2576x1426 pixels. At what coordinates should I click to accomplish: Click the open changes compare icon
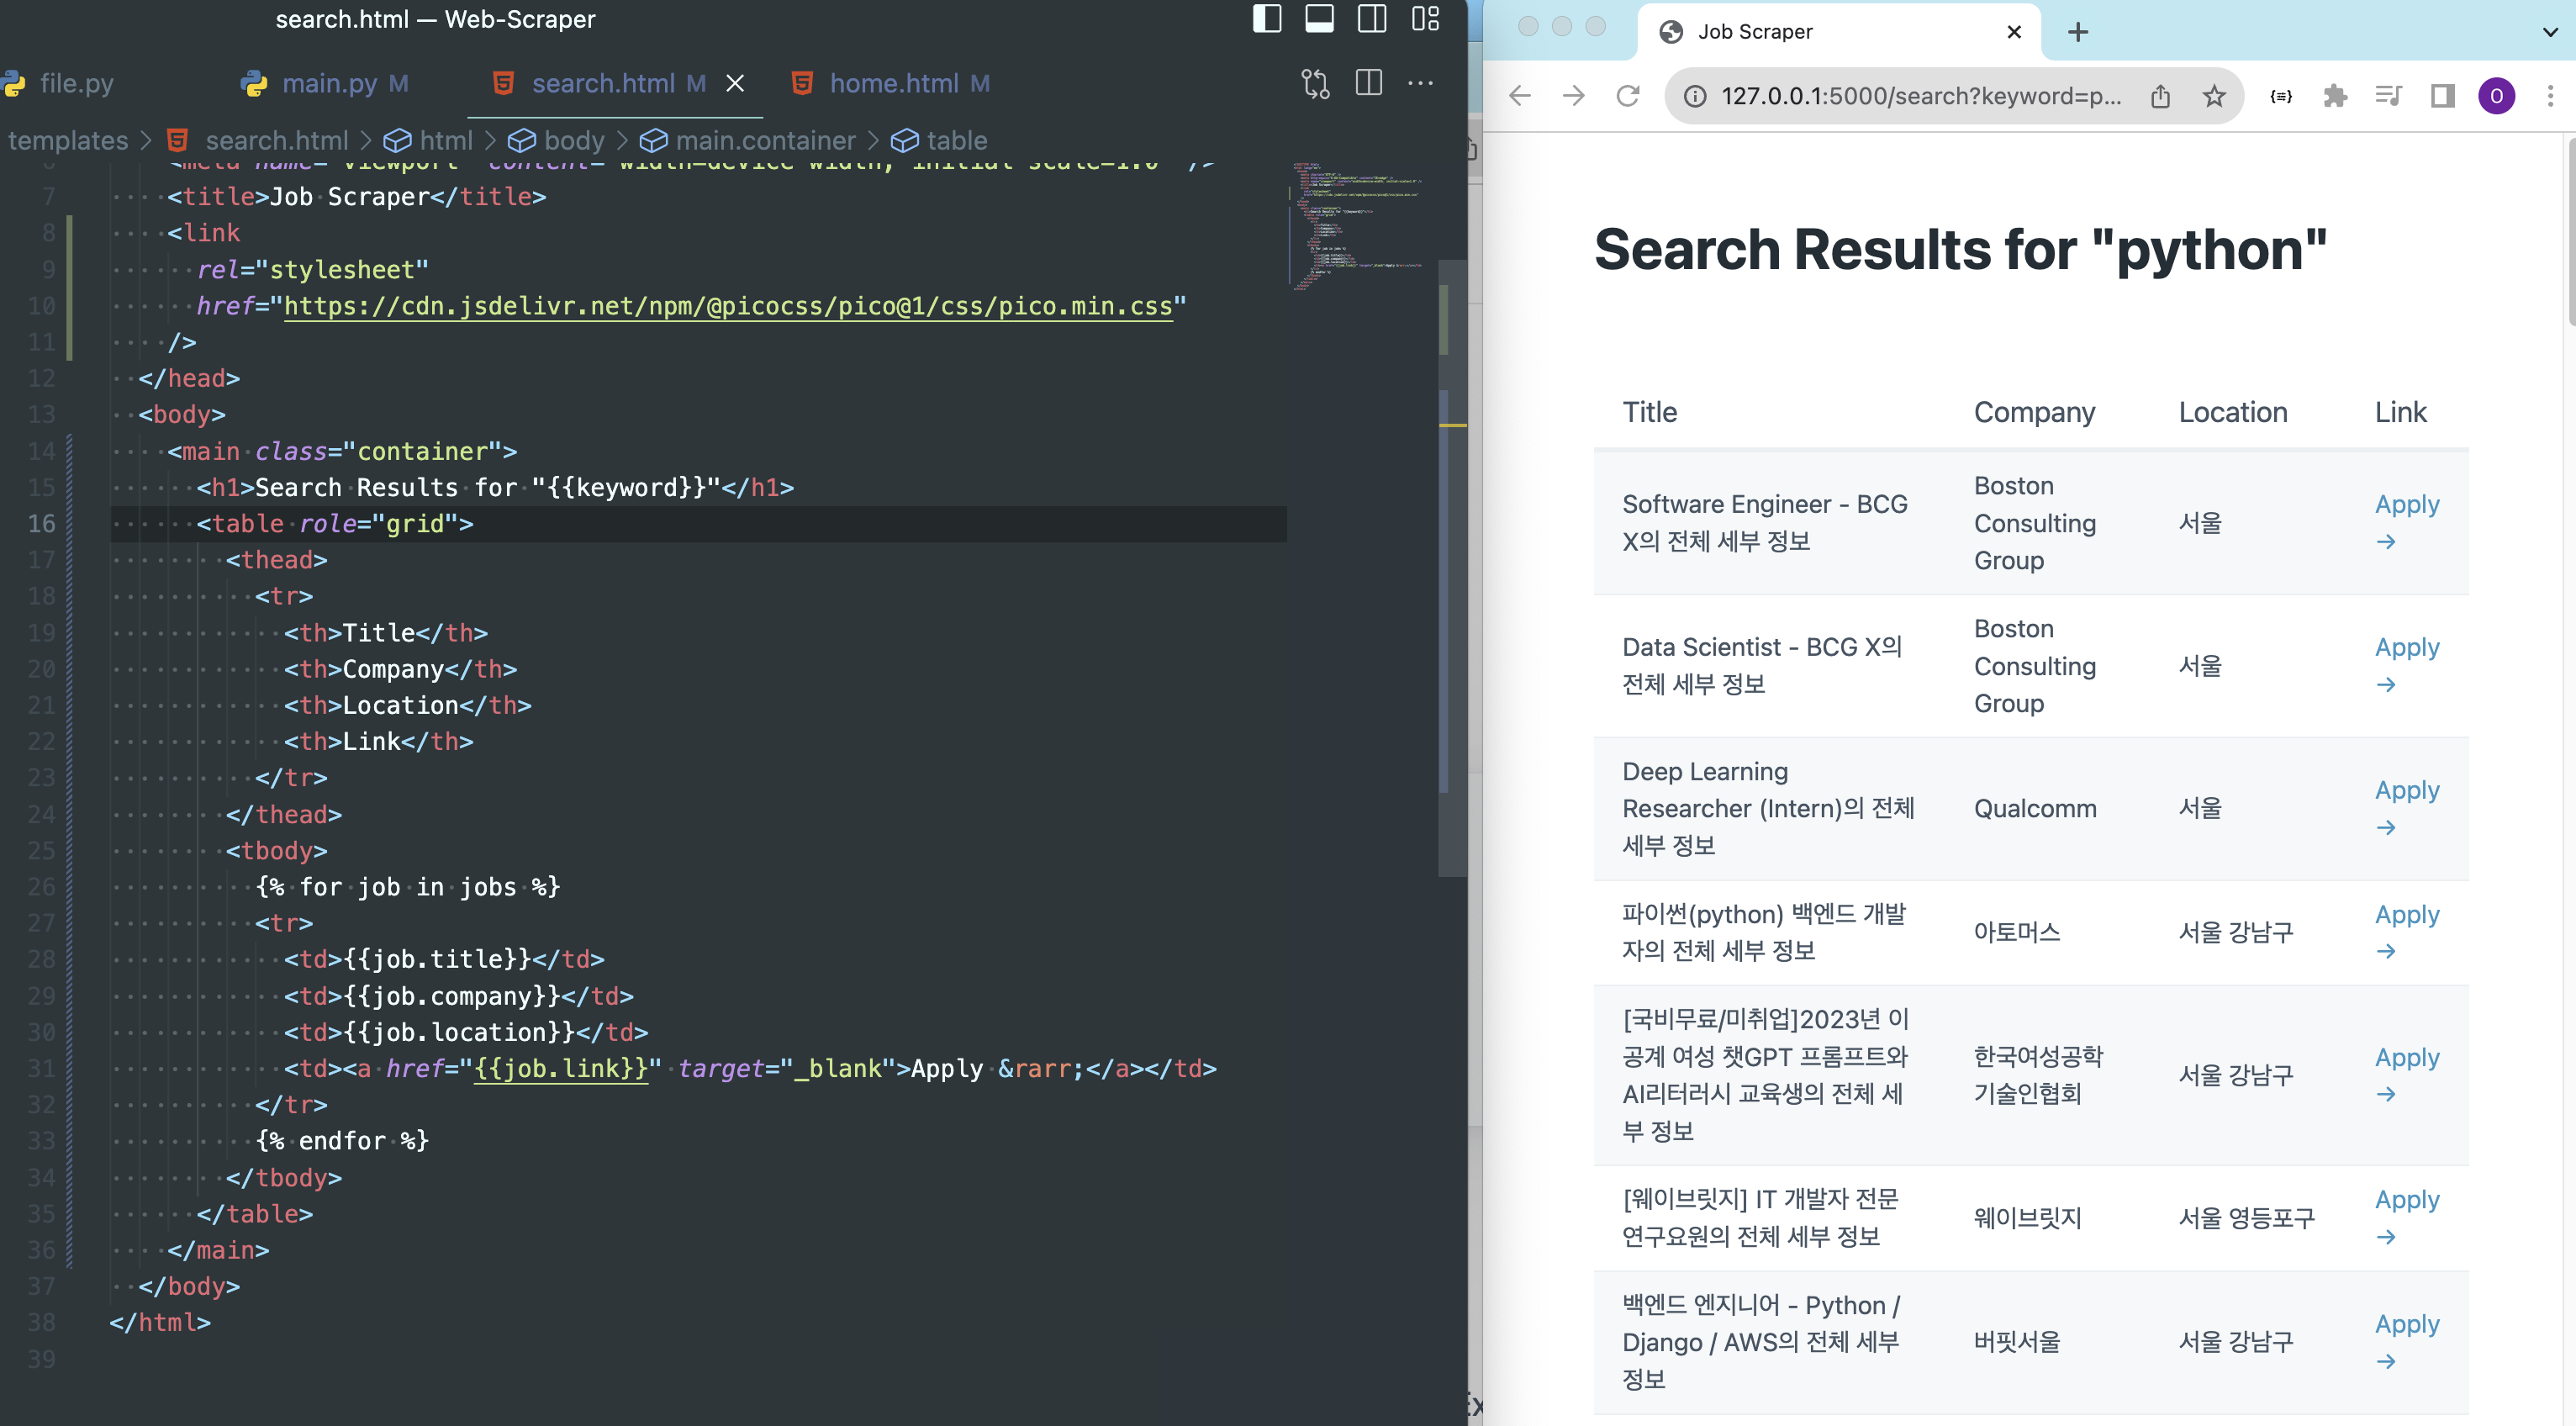click(x=1315, y=83)
